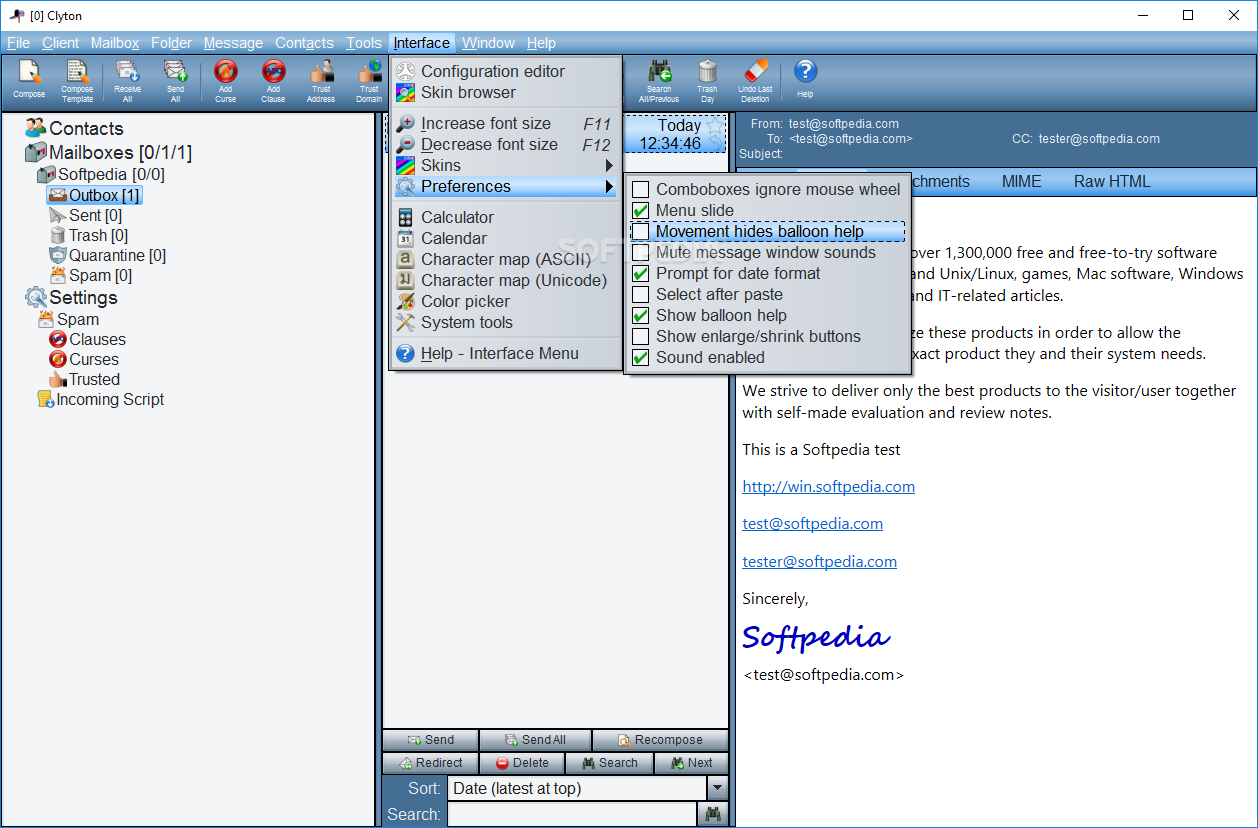
Task: Click the Add Curse toolbar icon
Action: tap(226, 81)
